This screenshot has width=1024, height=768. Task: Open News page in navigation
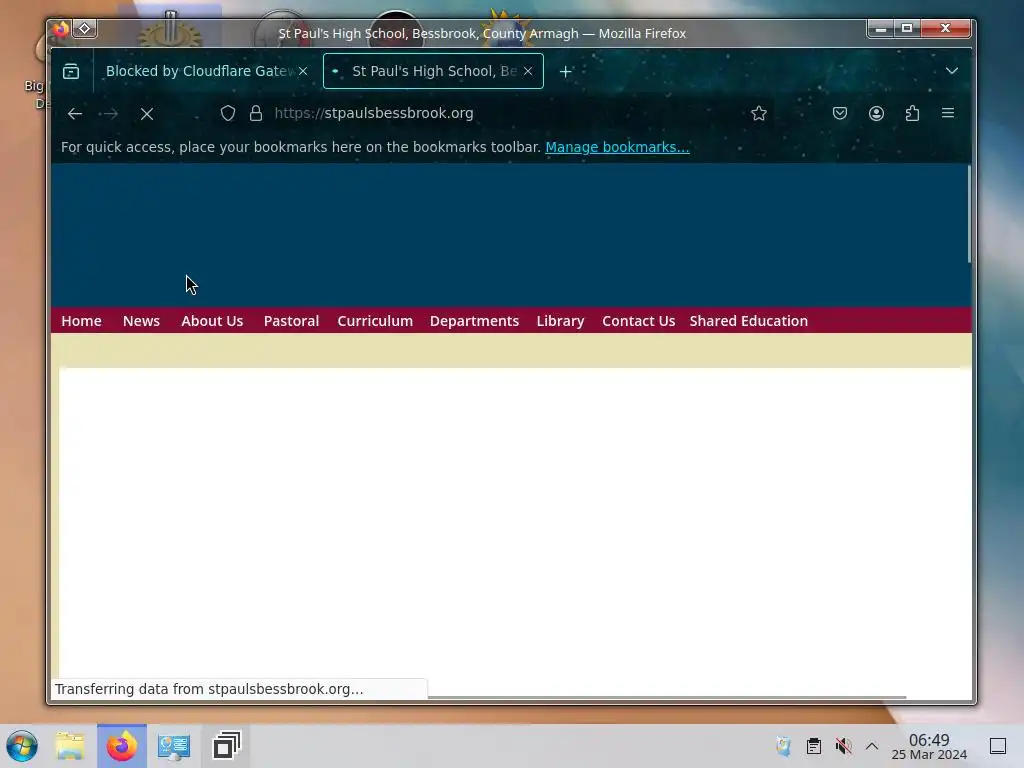(141, 321)
